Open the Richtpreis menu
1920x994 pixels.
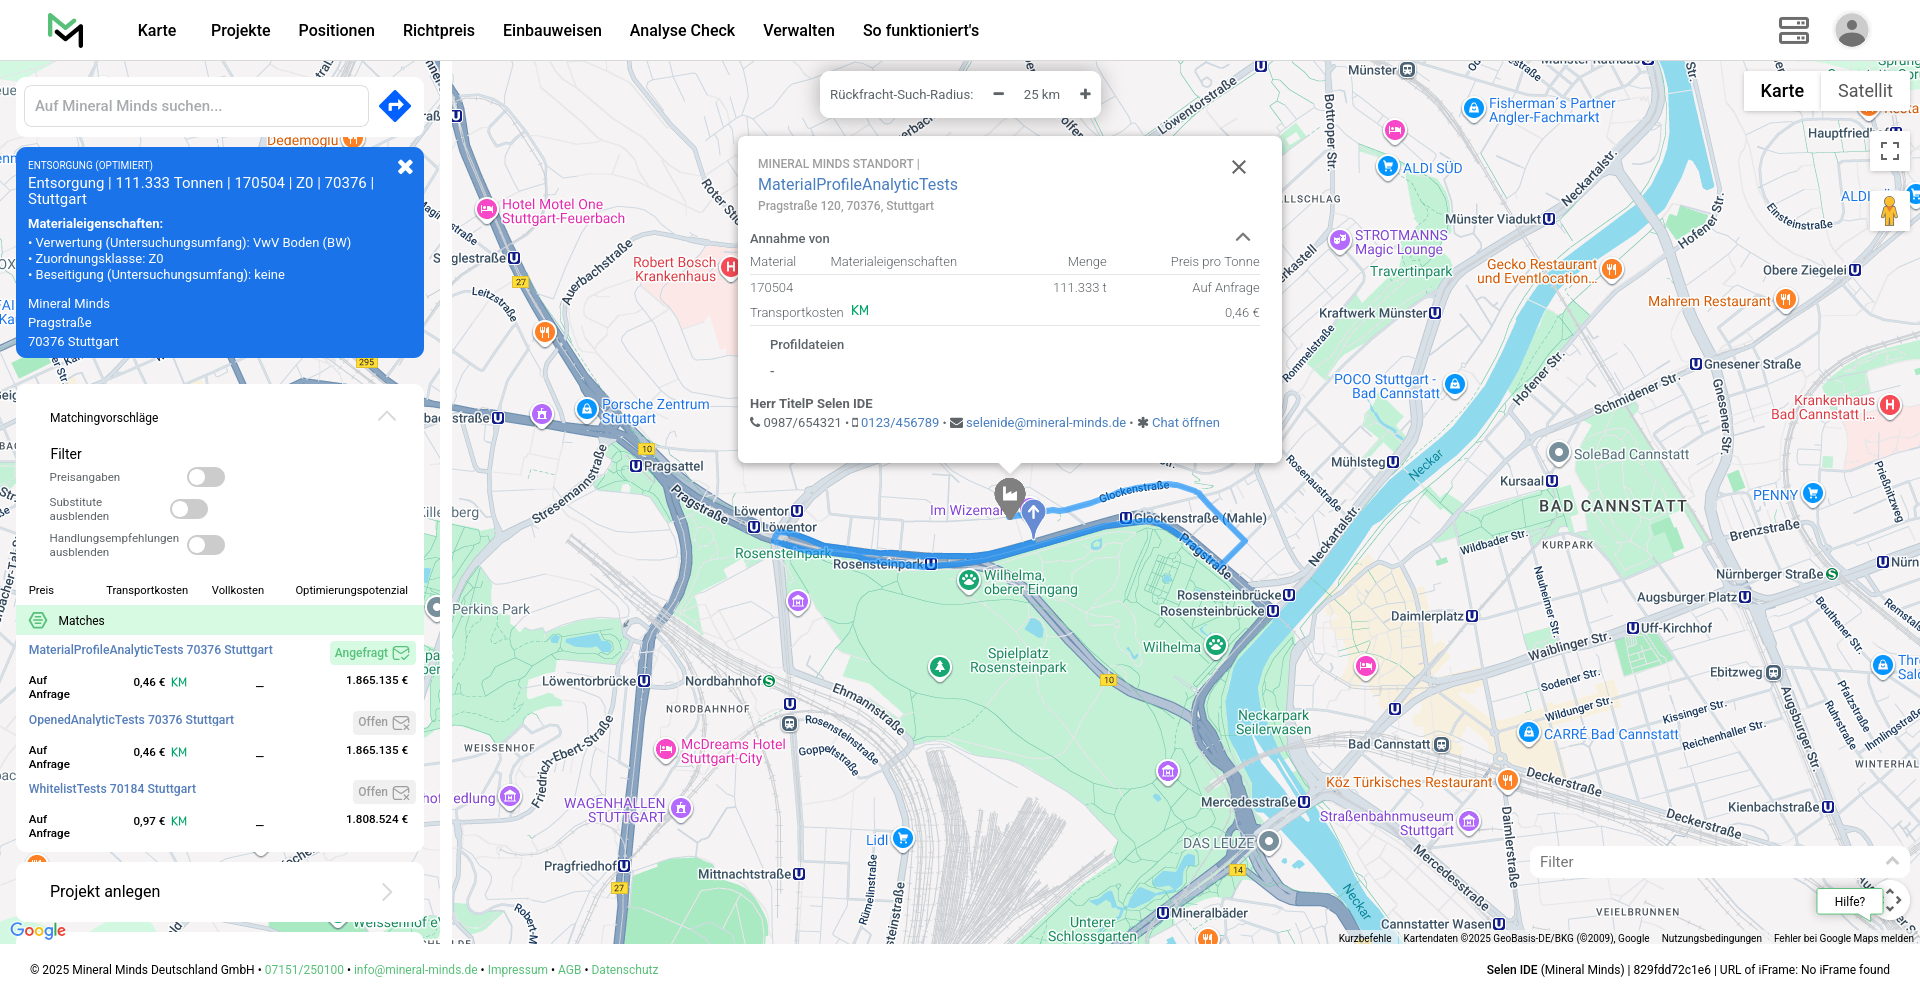click(x=438, y=30)
